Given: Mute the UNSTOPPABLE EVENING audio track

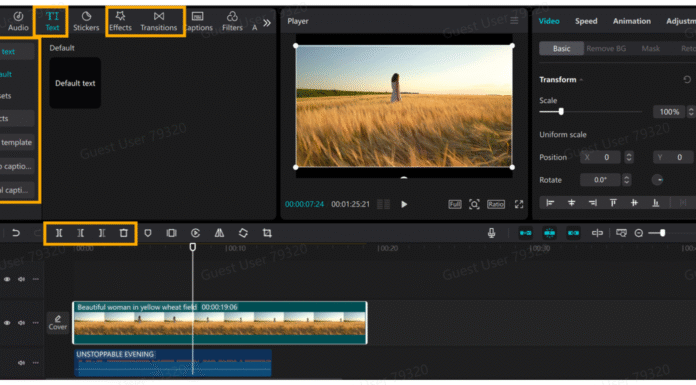Looking at the screenshot, I should coord(21,363).
